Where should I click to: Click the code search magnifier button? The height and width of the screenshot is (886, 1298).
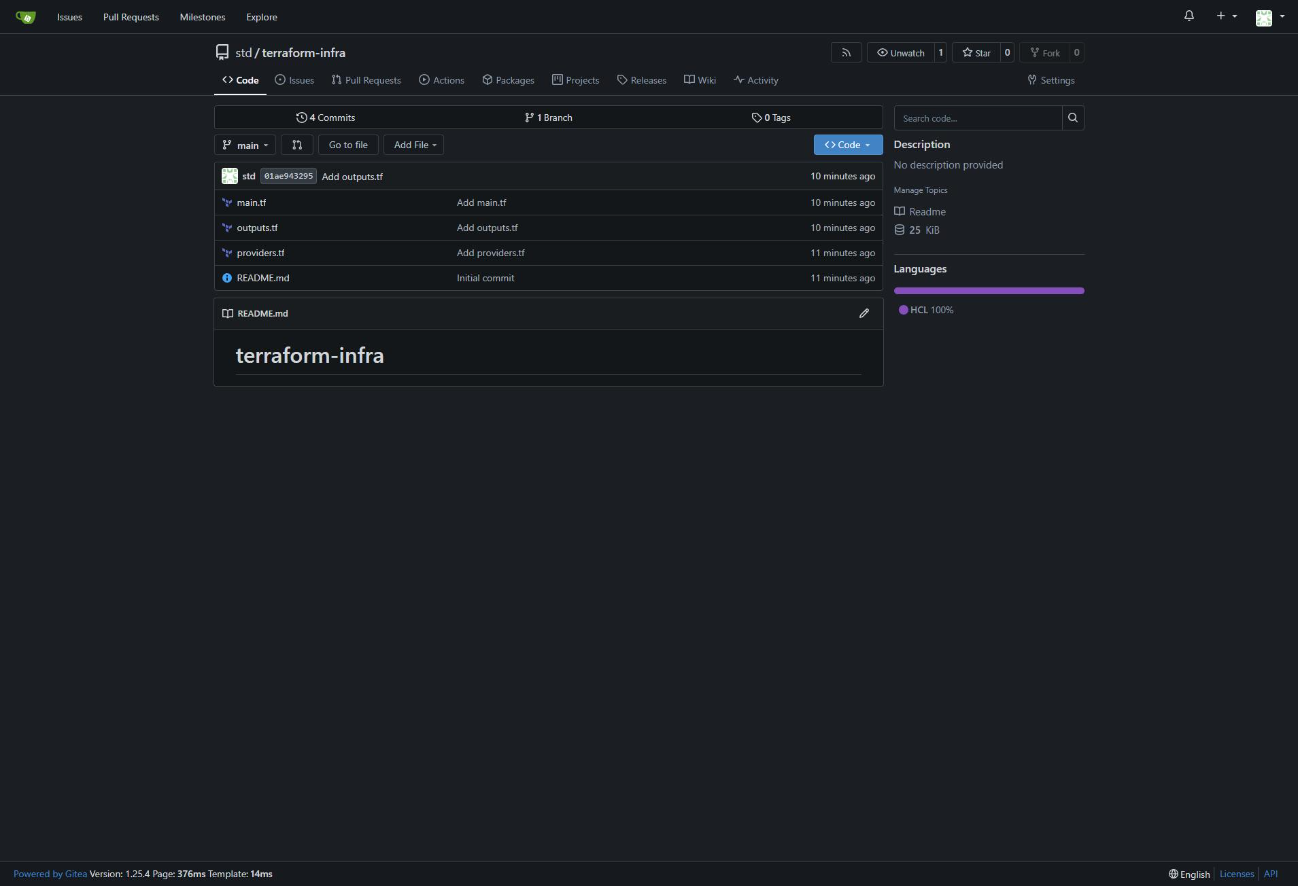point(1073,118)
